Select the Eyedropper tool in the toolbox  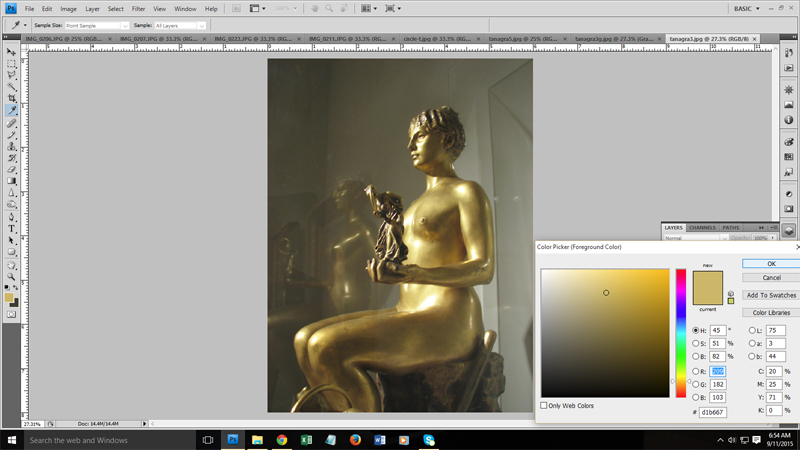(11, 110)
